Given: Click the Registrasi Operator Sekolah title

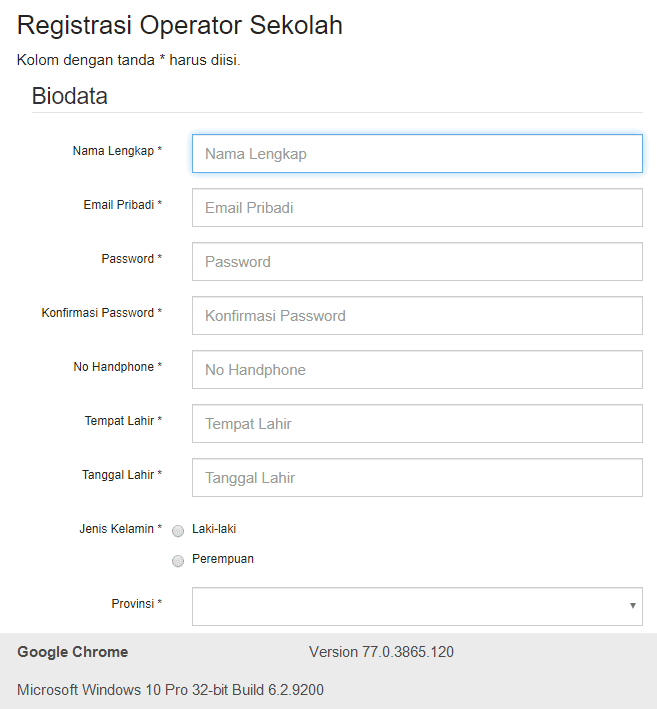Looking at the screenshot, I should (180, 25).
